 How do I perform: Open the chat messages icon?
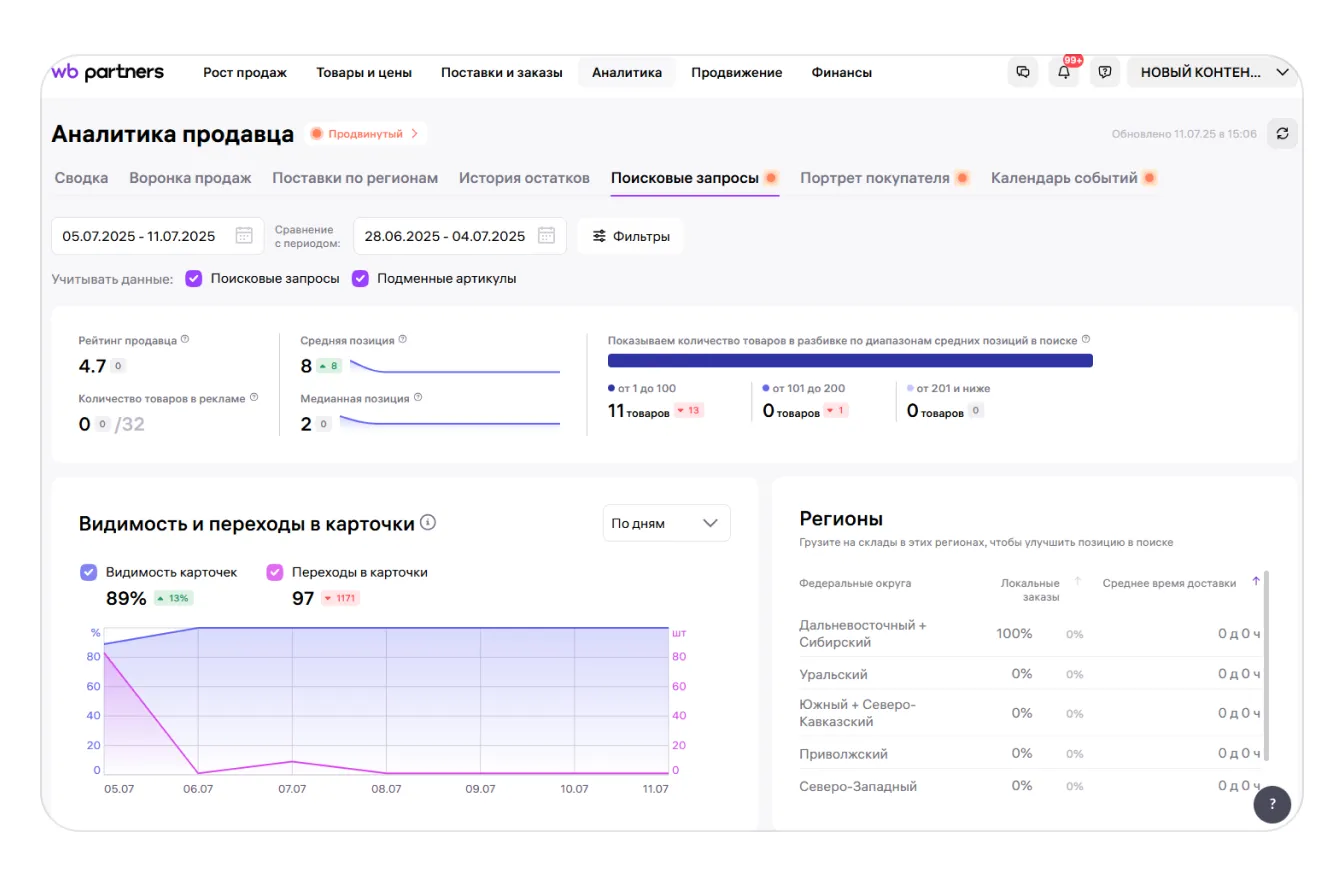pos(1022,72)
